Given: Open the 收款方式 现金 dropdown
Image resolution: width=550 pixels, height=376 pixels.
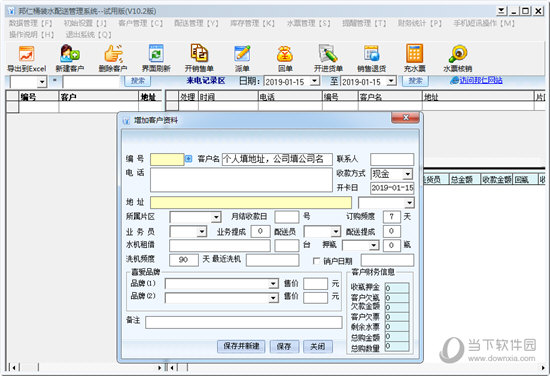Looking at the screenshot, I should tap(407, 174).
